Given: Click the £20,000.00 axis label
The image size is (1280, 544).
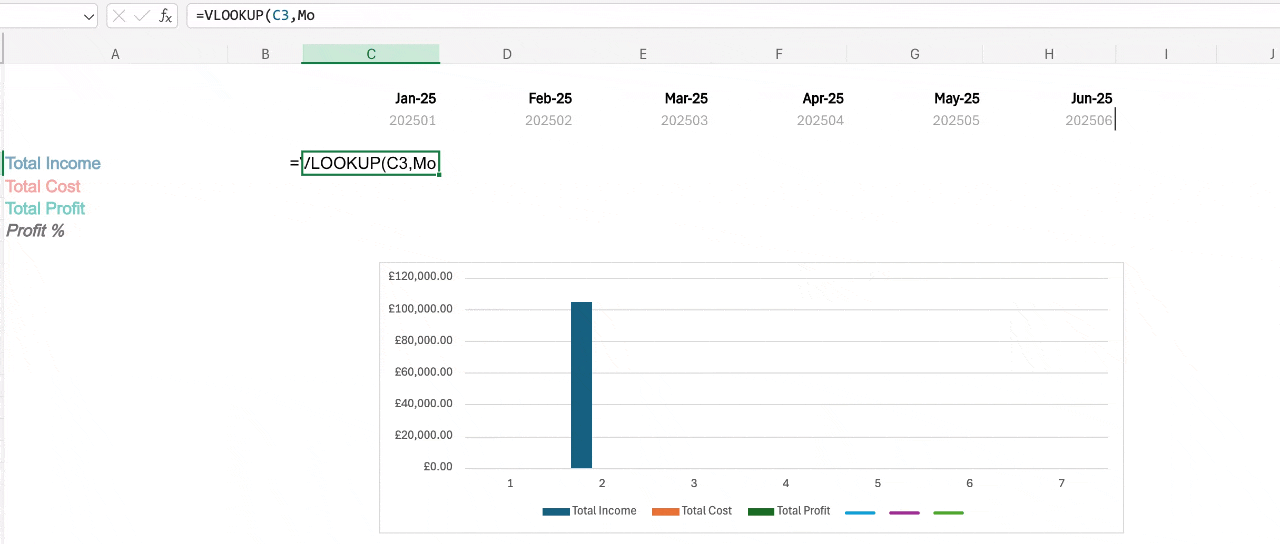Looking at the screenshot, I should [424, 435].
